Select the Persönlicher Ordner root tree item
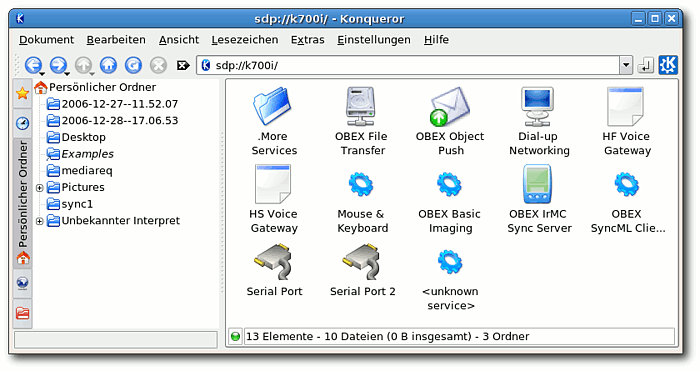The image size is (700, 371). [x=102, y=87]
